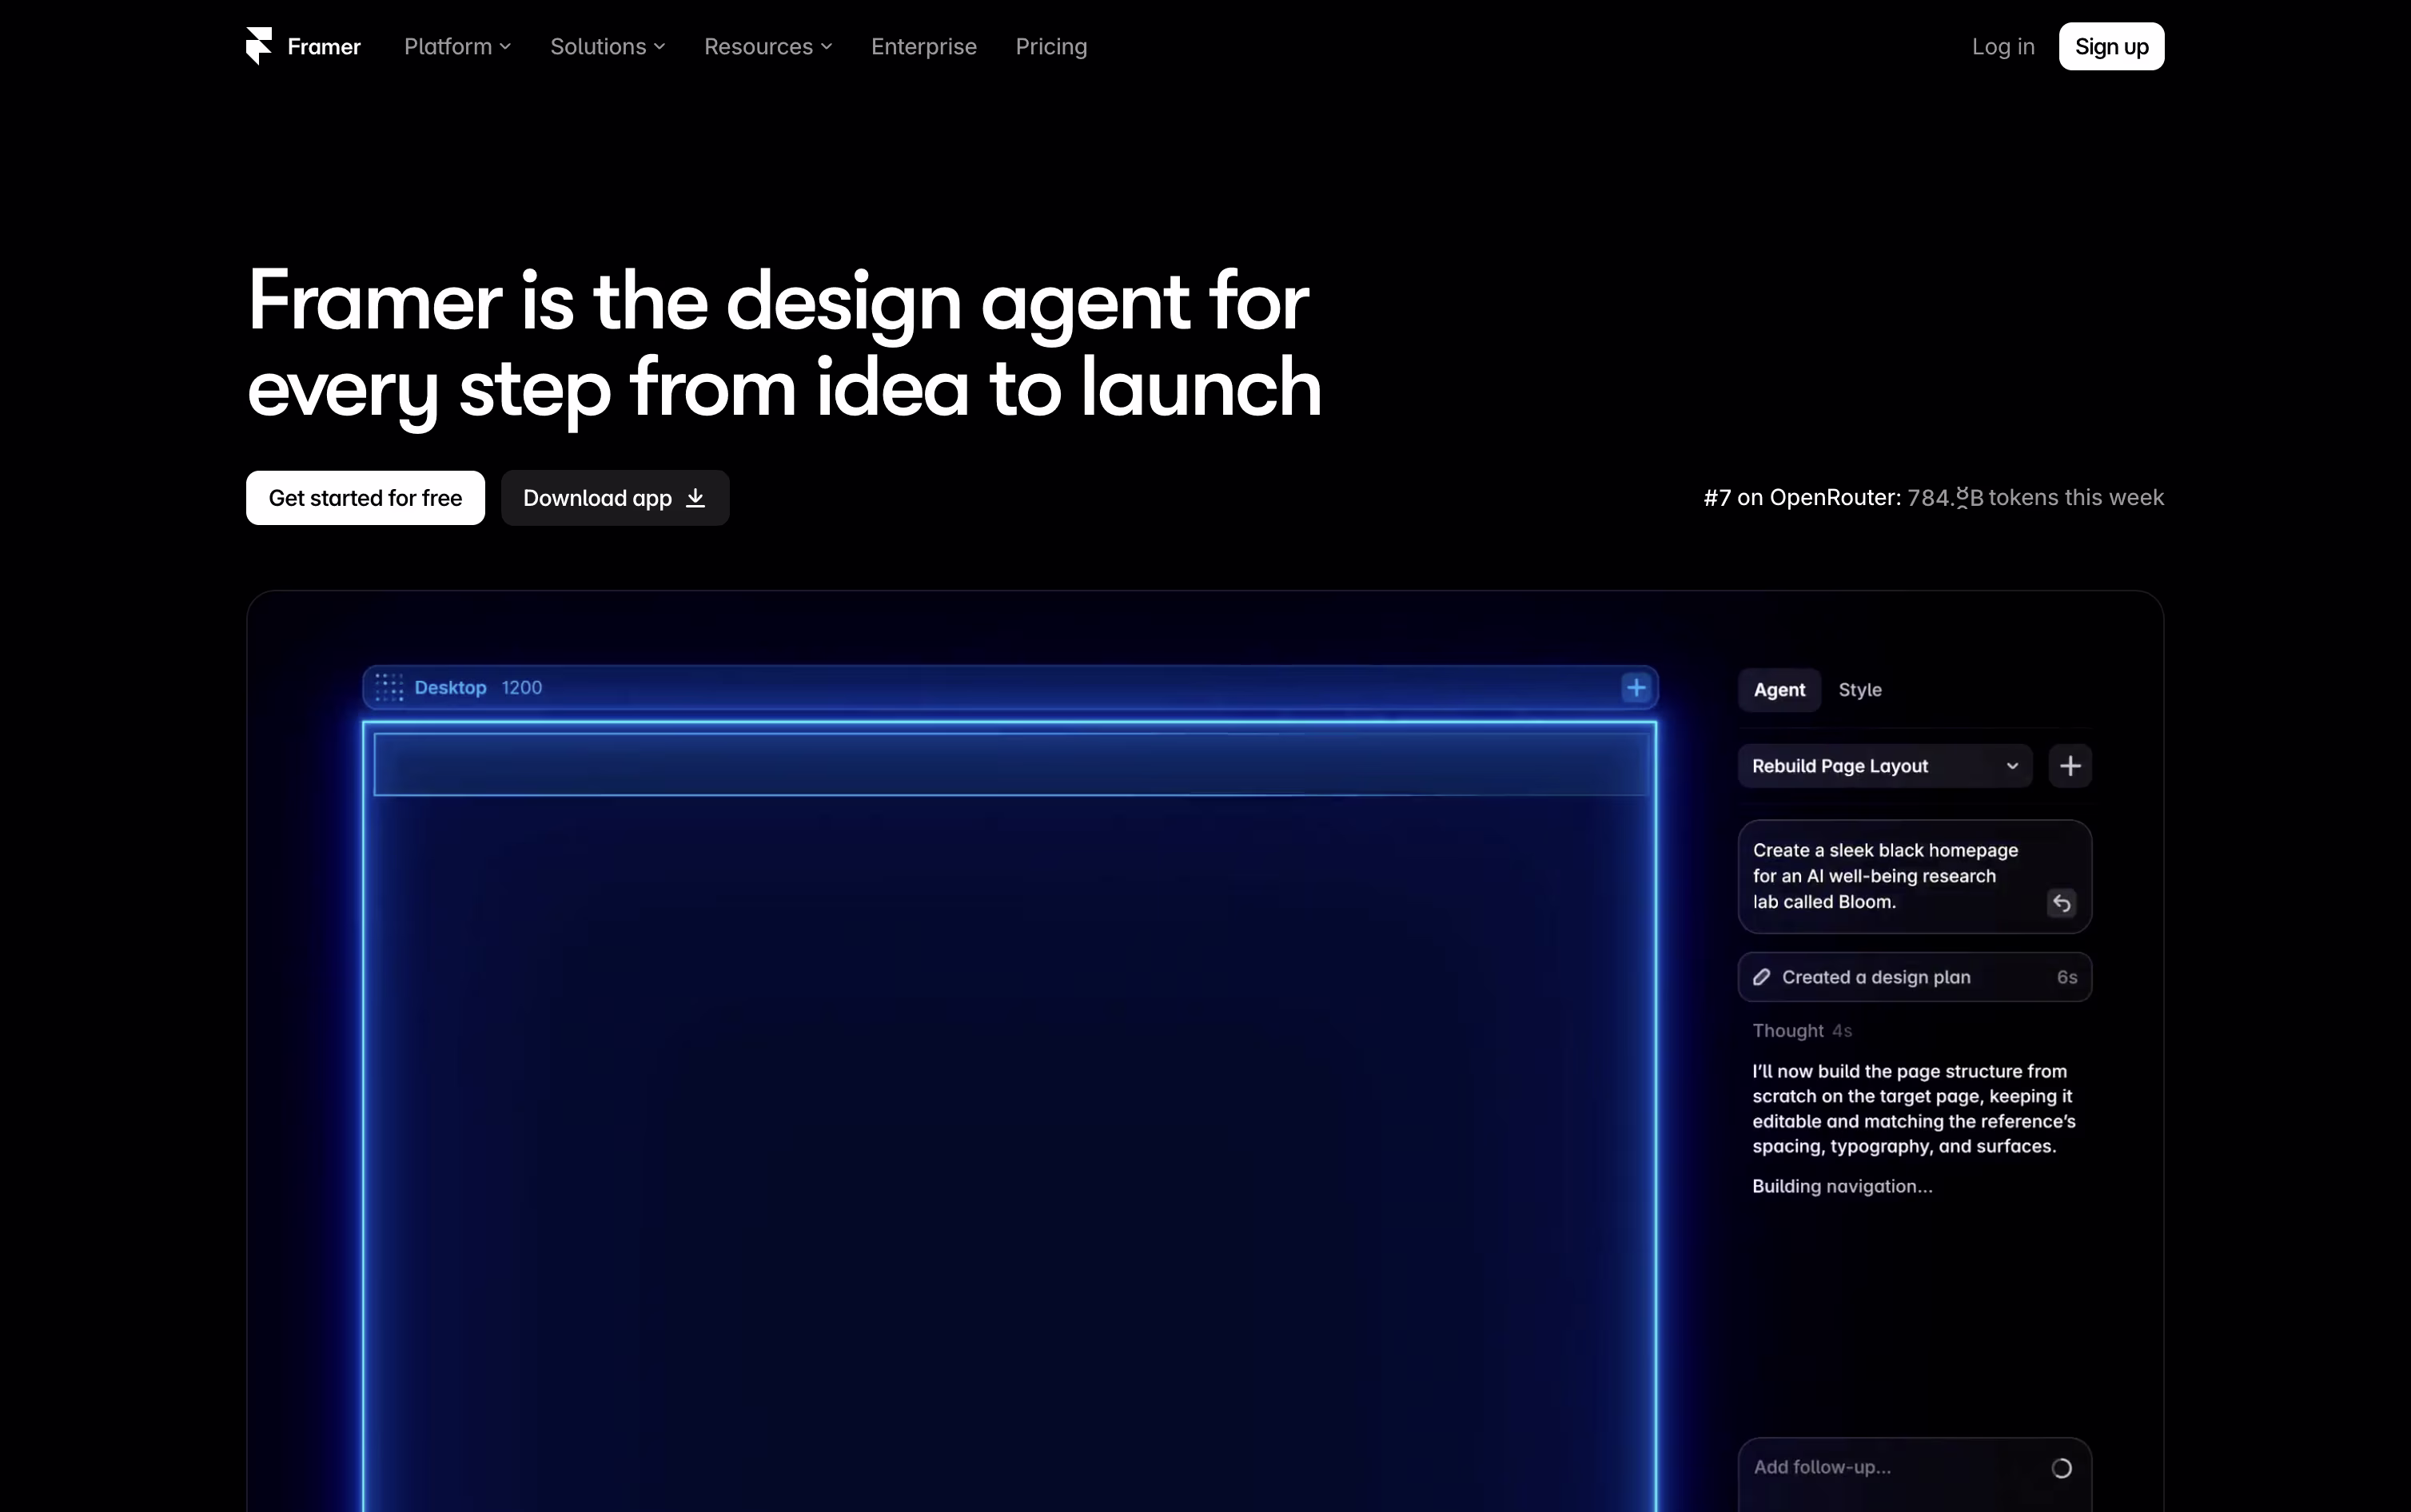Expand the Created a design plan row
Screen dimensions: 2411x1512
[x=1914, y=977]
